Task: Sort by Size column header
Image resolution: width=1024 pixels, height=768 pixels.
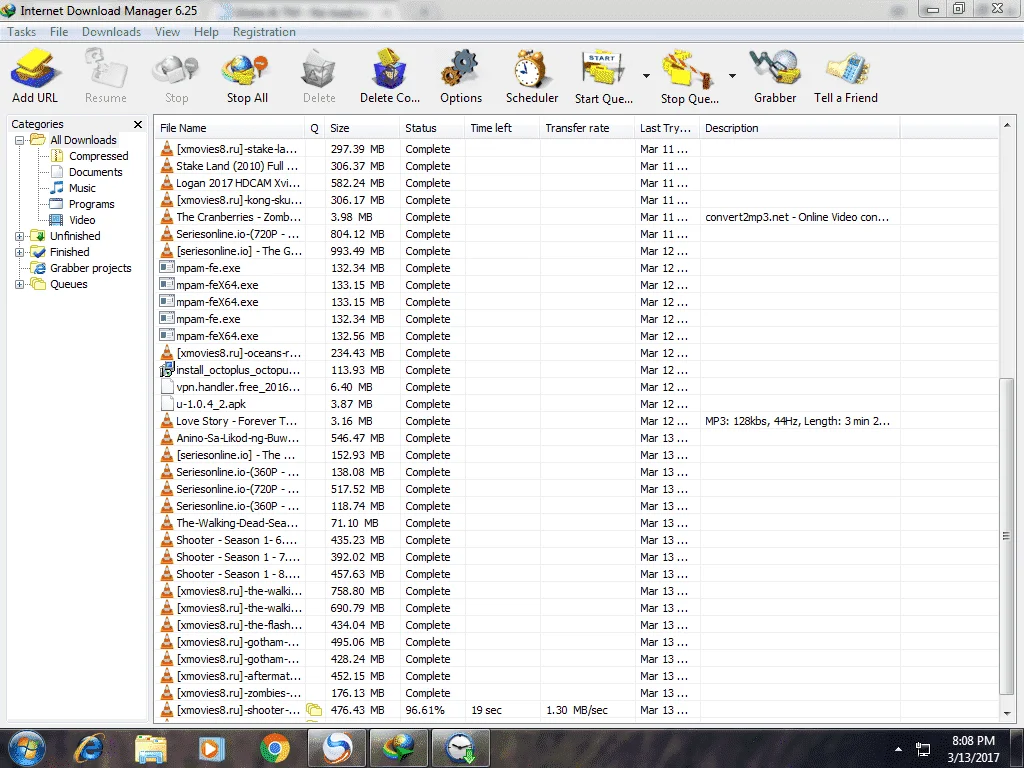Action: [x=362, y=128]
